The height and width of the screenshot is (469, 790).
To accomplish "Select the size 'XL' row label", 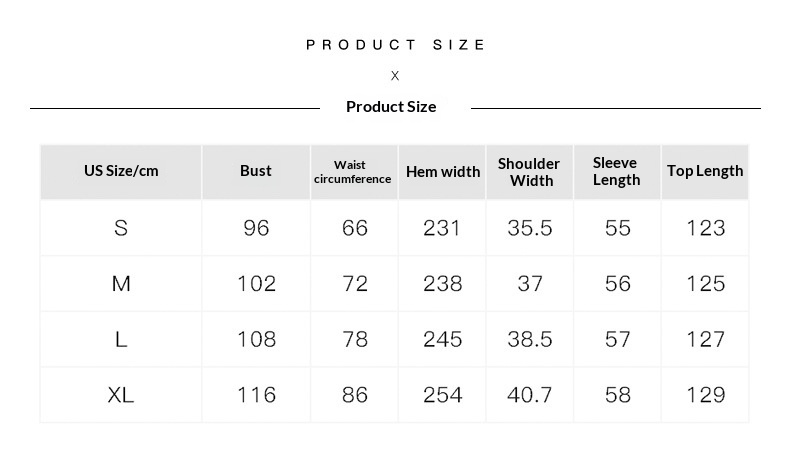I will pos(121,395).
